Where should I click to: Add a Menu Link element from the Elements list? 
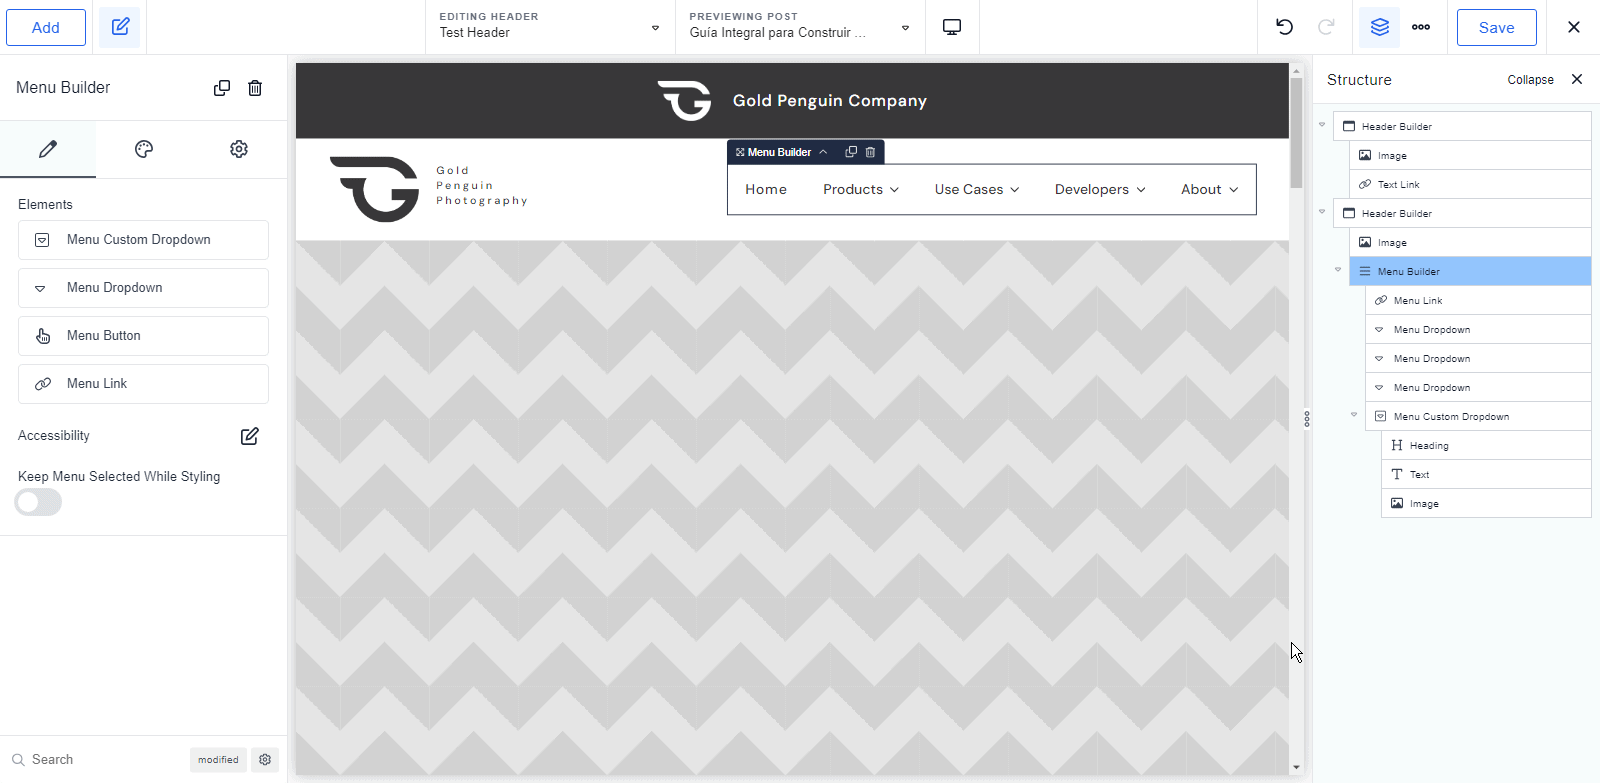[x=143, y=384]
